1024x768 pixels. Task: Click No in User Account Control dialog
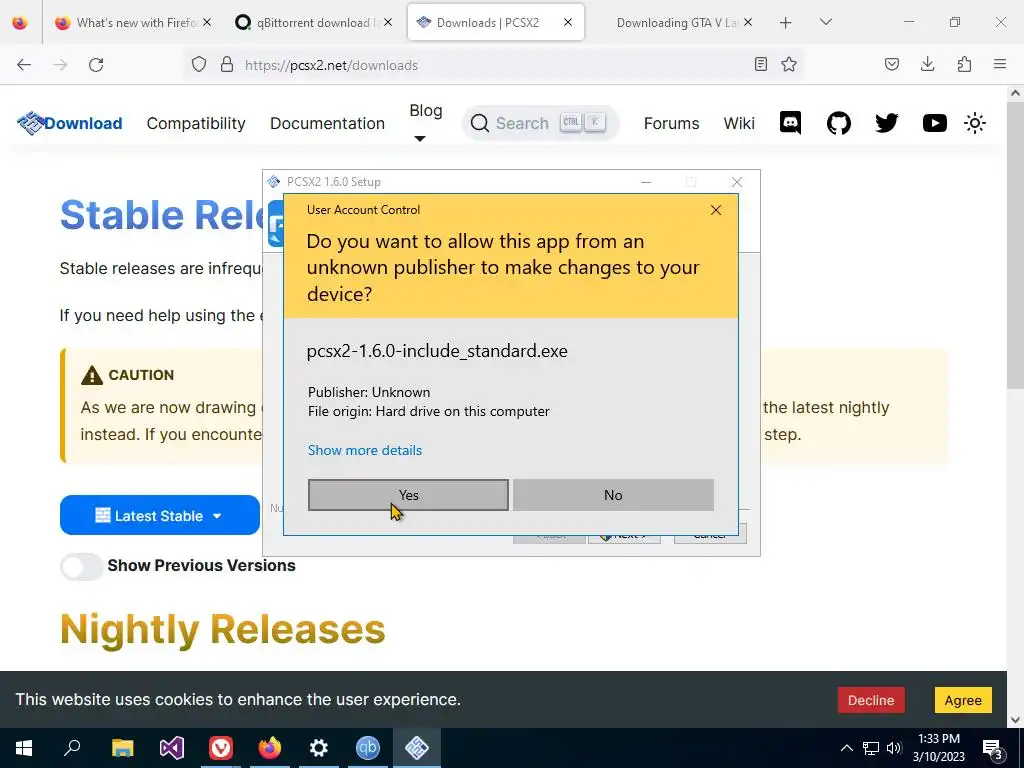613,495
